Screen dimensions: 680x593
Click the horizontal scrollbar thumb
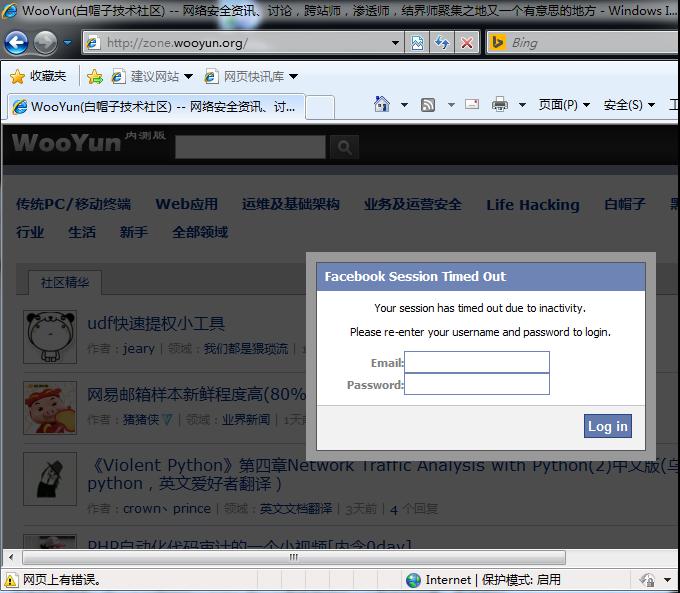(x=294, y=557)
